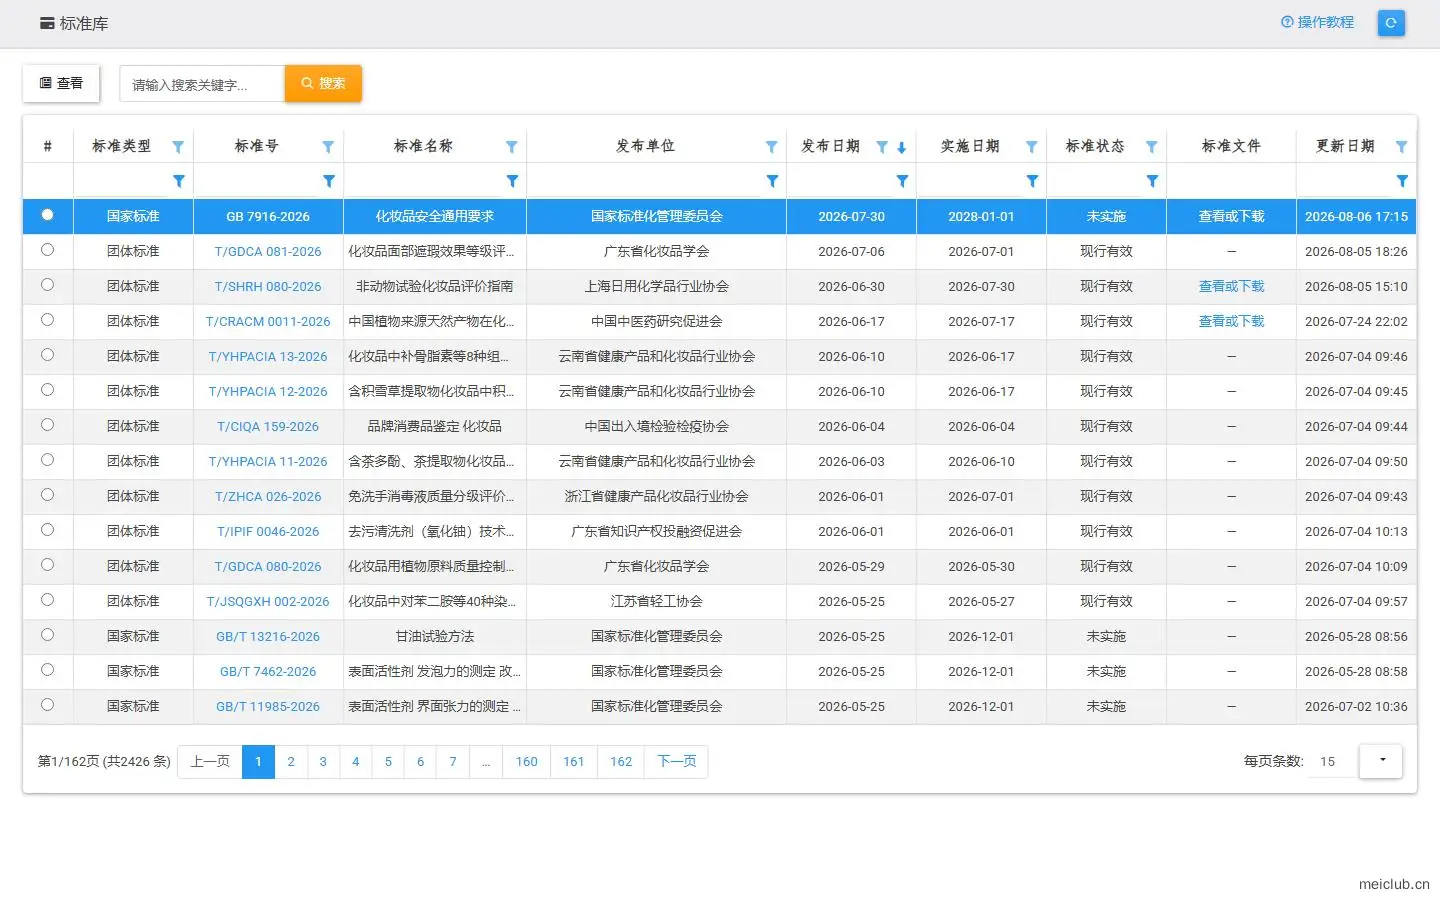This screenshot has height=900, width=1440.
Task: Select radio button for GB/T 13216-2026 row
Action: [47, 635]
